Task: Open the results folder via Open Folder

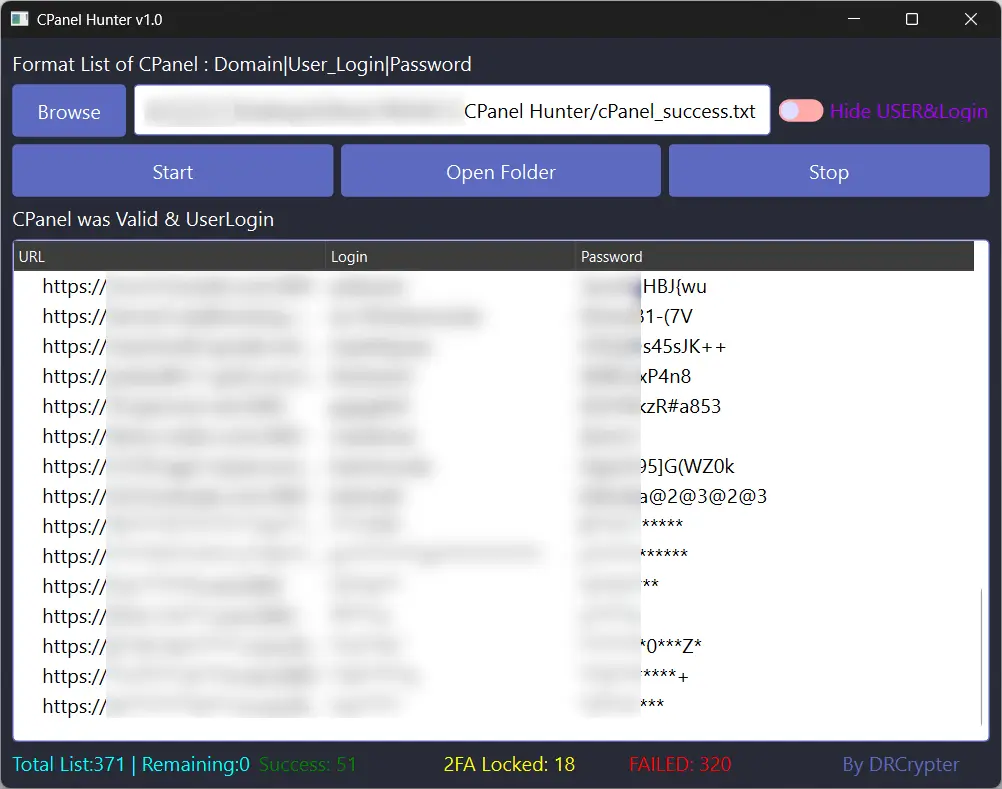Action: (500, 170)
